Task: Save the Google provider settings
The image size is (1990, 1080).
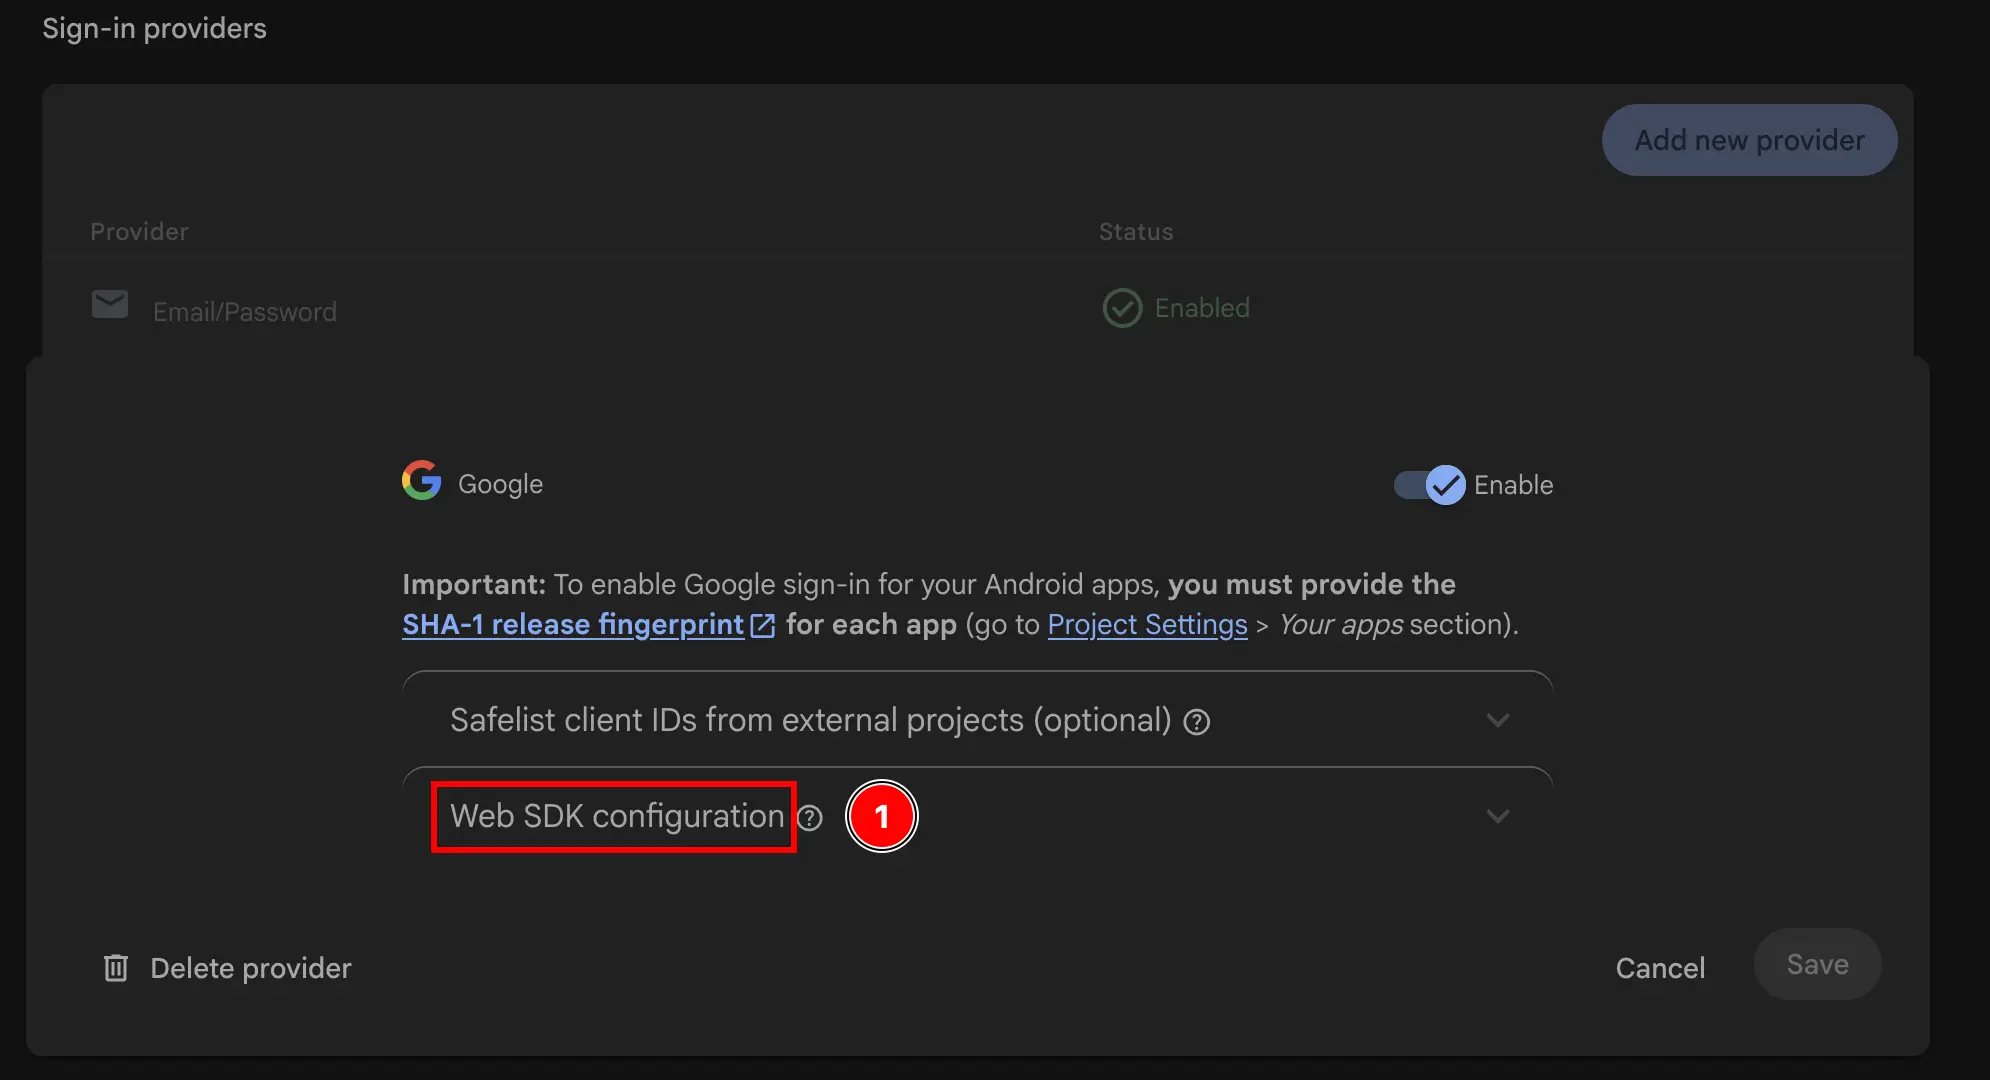Action: click(1817, 964)
